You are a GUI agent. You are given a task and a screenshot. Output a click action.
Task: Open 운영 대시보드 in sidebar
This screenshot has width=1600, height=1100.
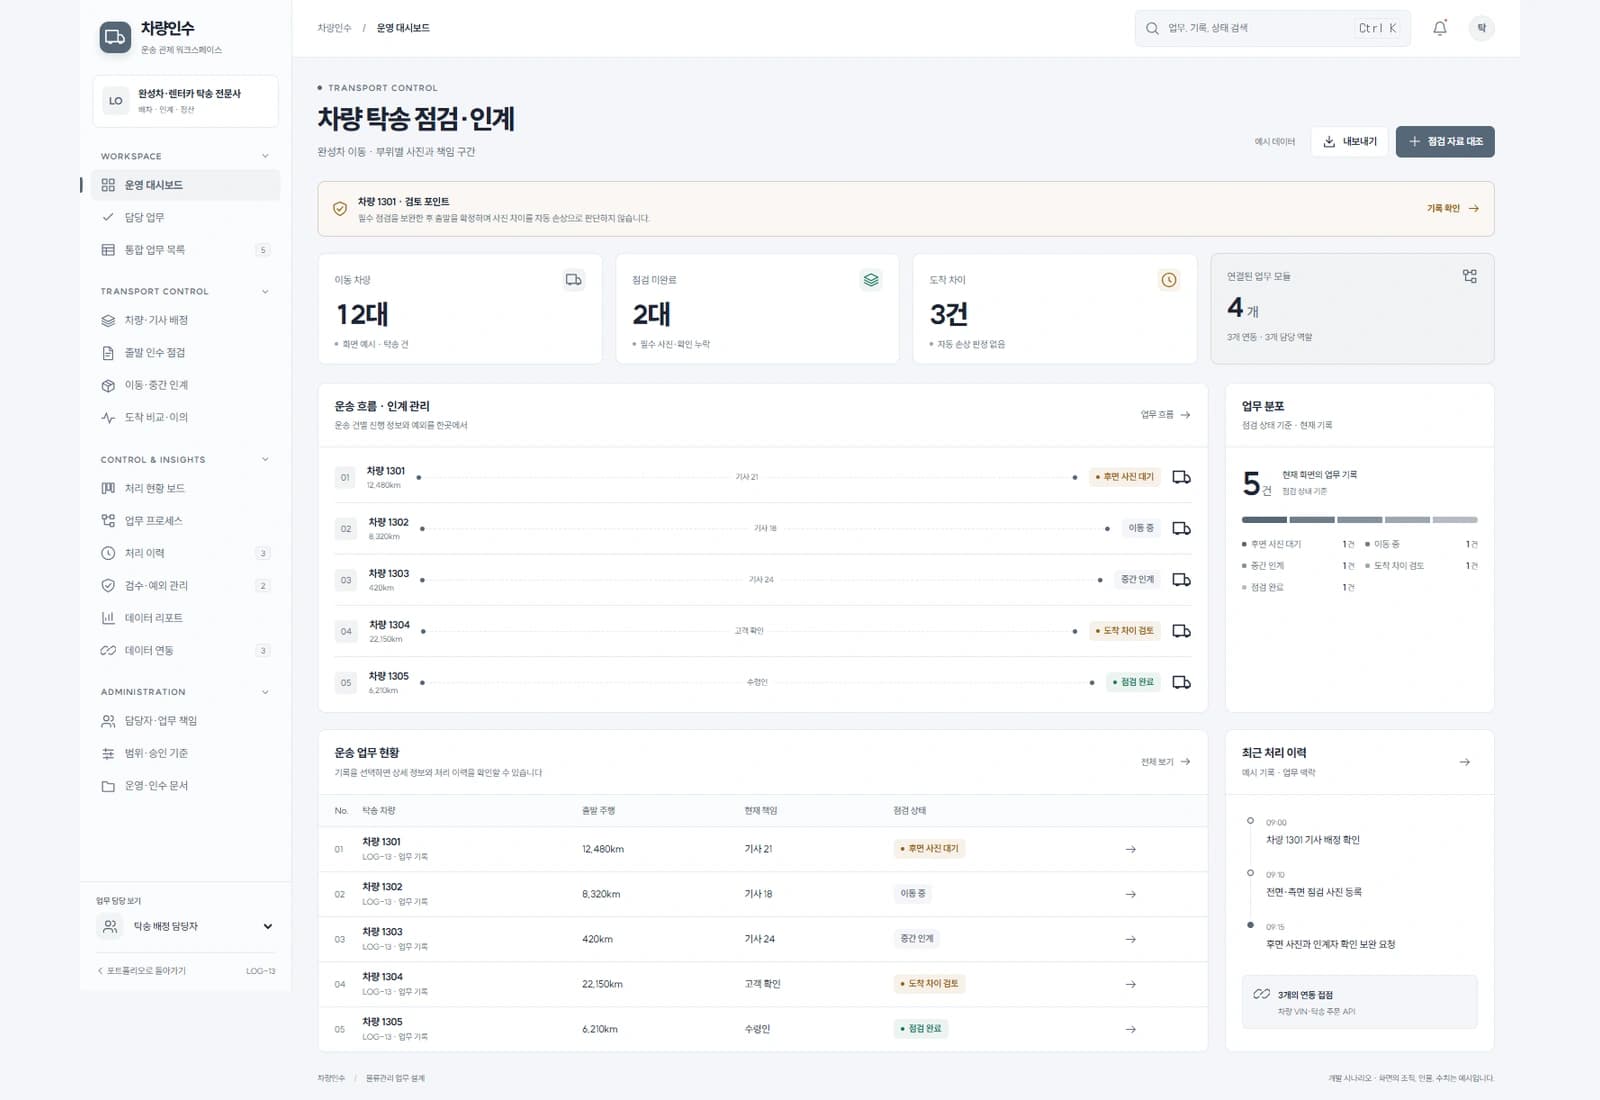pyautogui.click(x=185, y=185)
